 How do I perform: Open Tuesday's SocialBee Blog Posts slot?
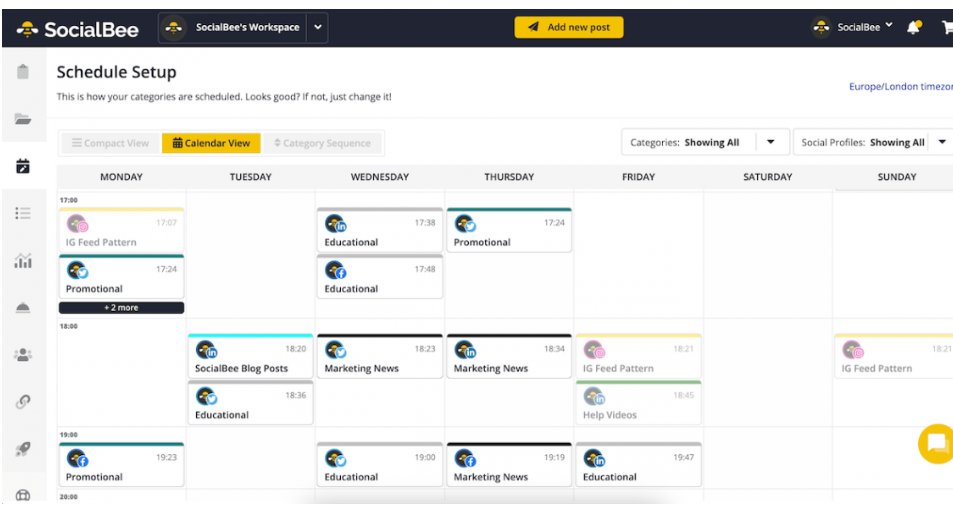tap(250, 358)
